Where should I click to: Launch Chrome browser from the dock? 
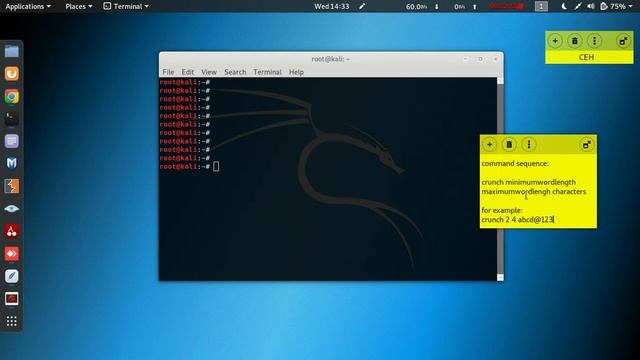11,96
